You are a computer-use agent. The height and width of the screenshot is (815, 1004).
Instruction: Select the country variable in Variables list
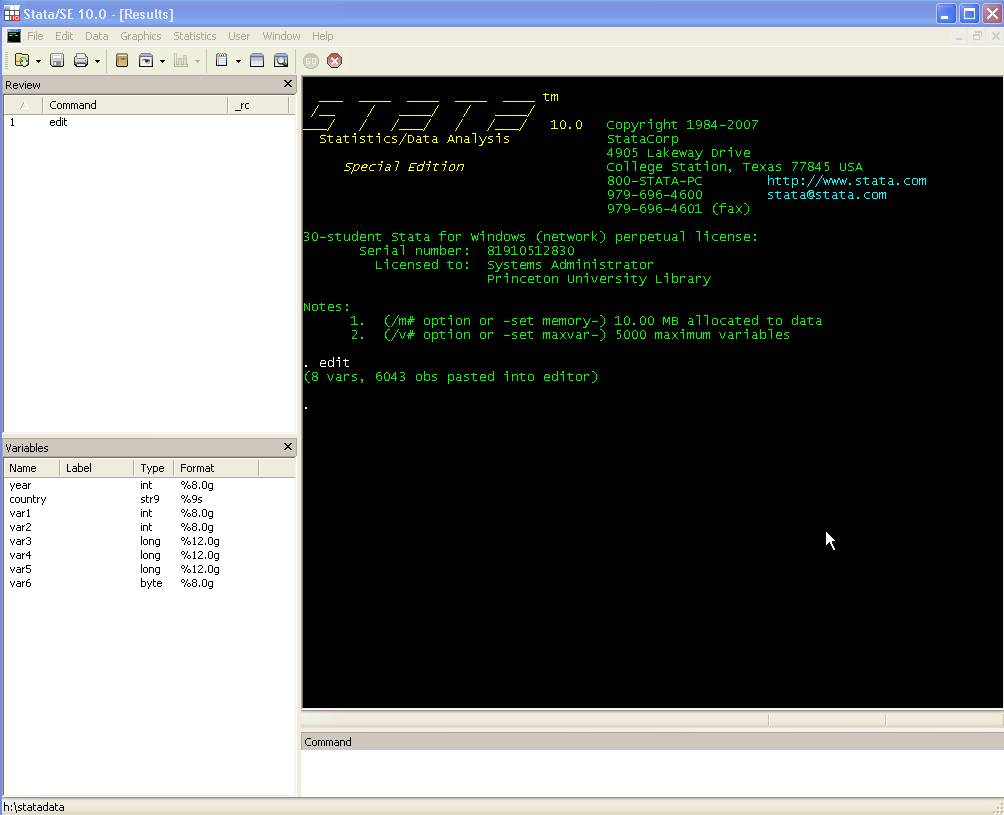28,499
